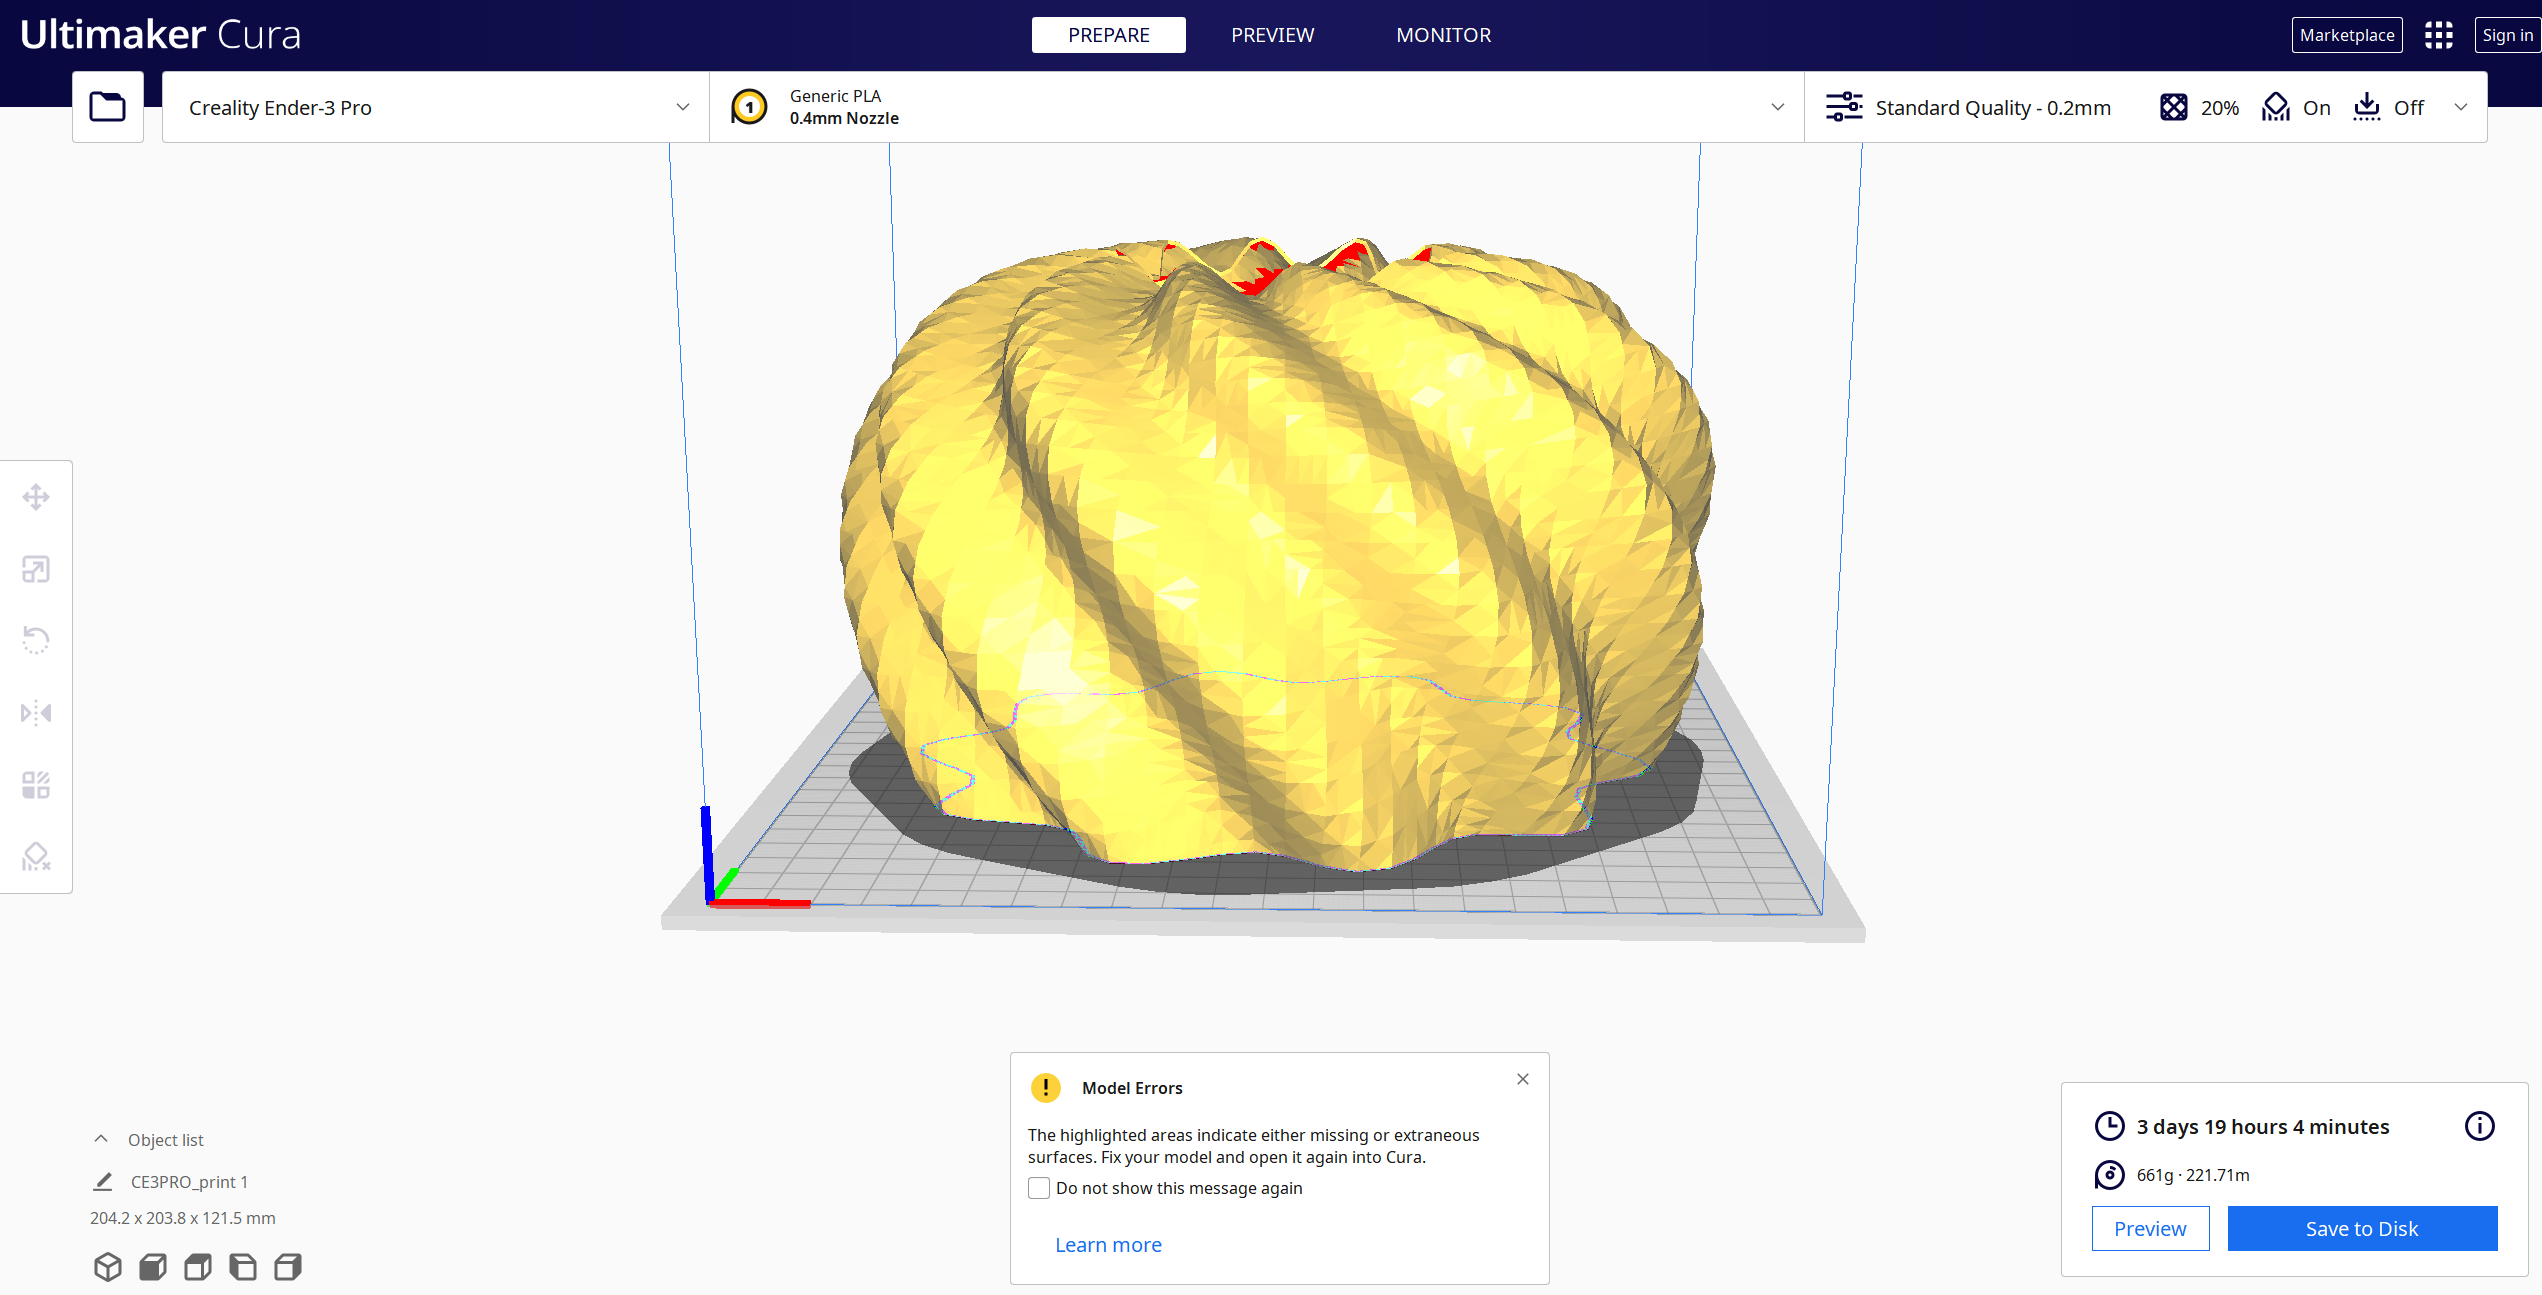
Task: Open Per Model Settings tool
Action: pyautogui.click(x=36, y=785)
